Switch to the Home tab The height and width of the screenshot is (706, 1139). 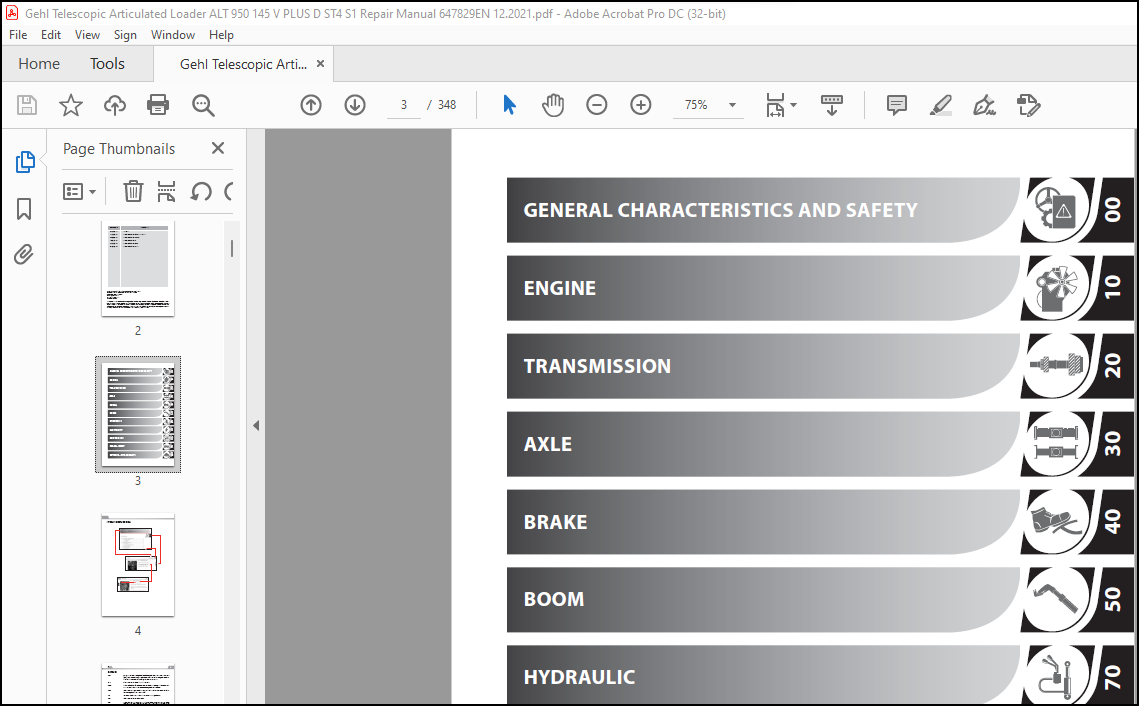pyautogui.click(x=39, y=64)
